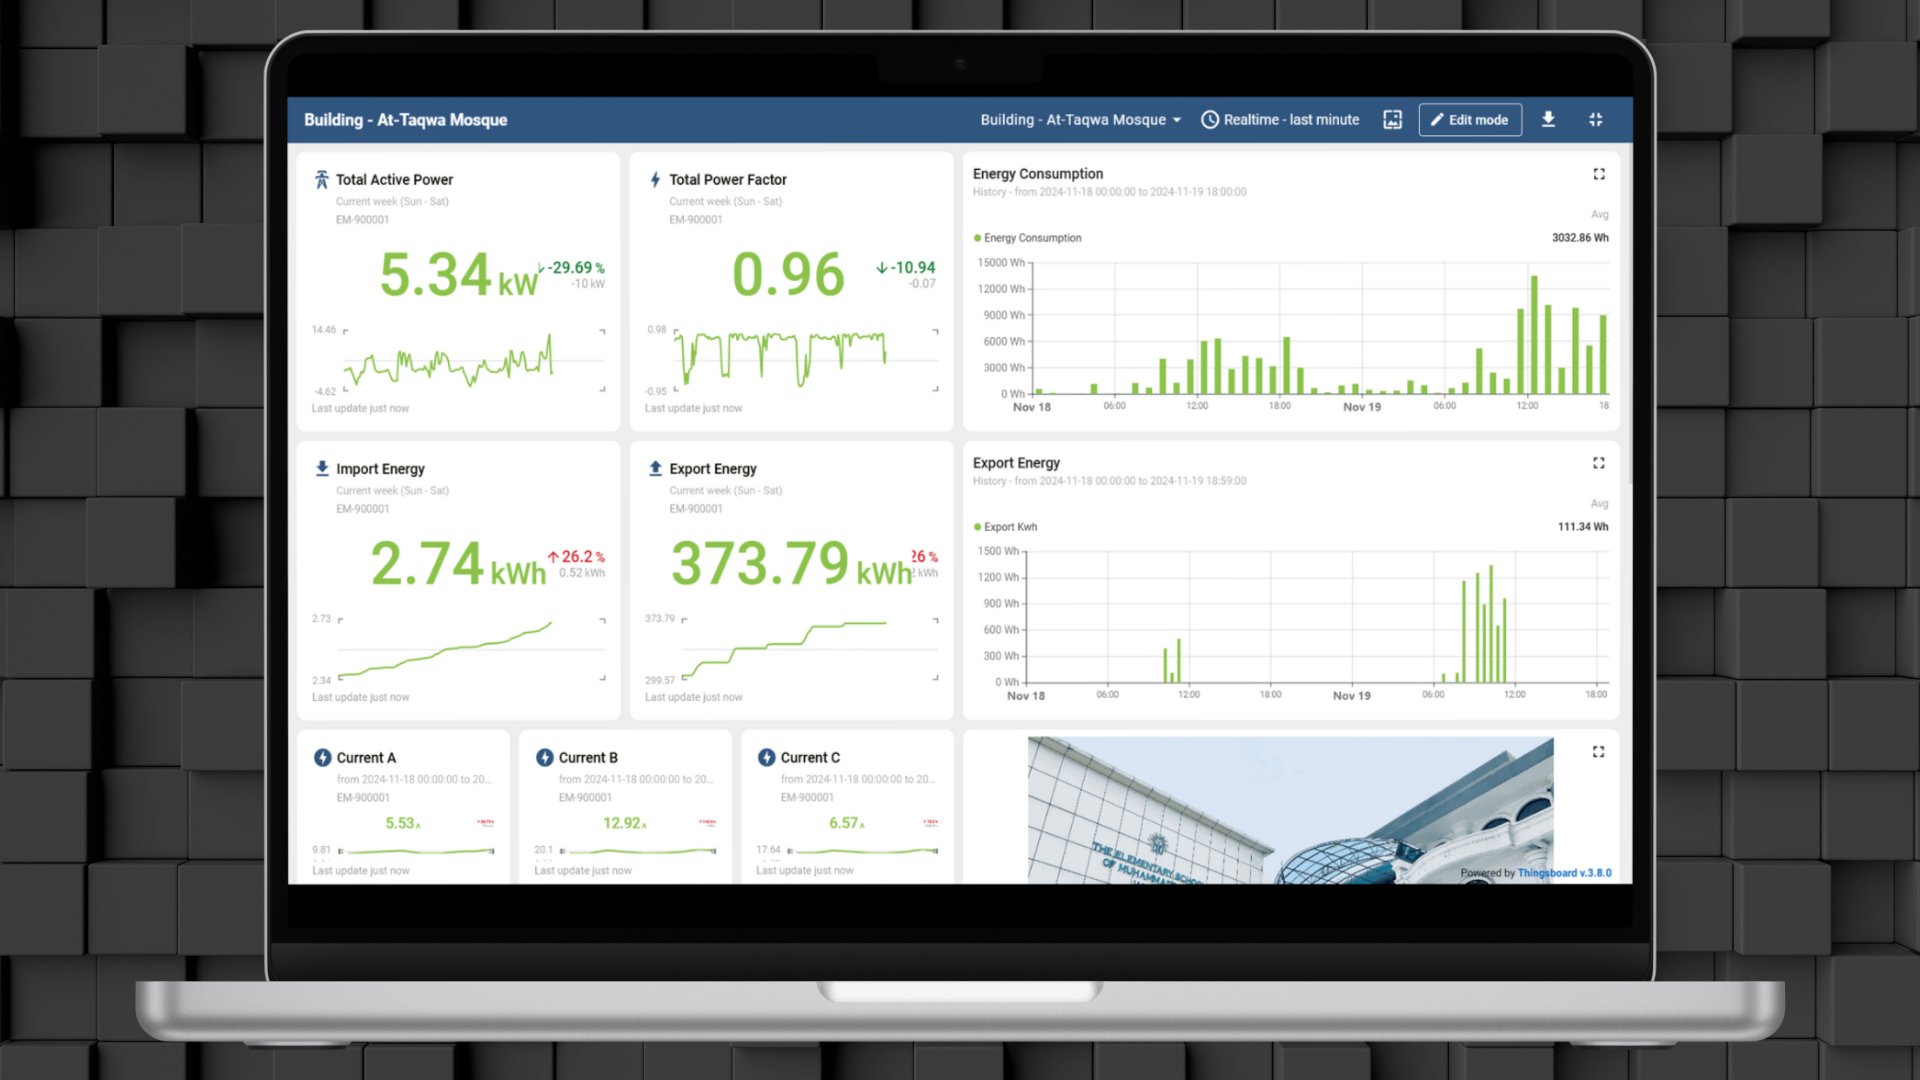Click the 26.2 % import energy change
The width and height of the screenshot is (1920, 1080).
(x=576, y=557)
